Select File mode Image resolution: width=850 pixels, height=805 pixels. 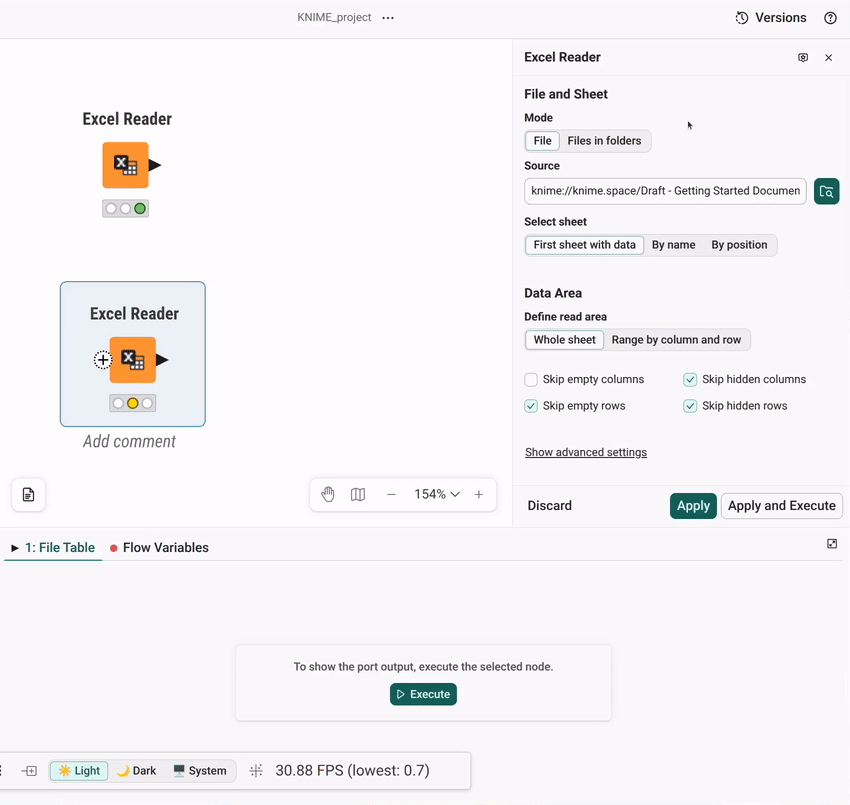(x=542, y=141)
